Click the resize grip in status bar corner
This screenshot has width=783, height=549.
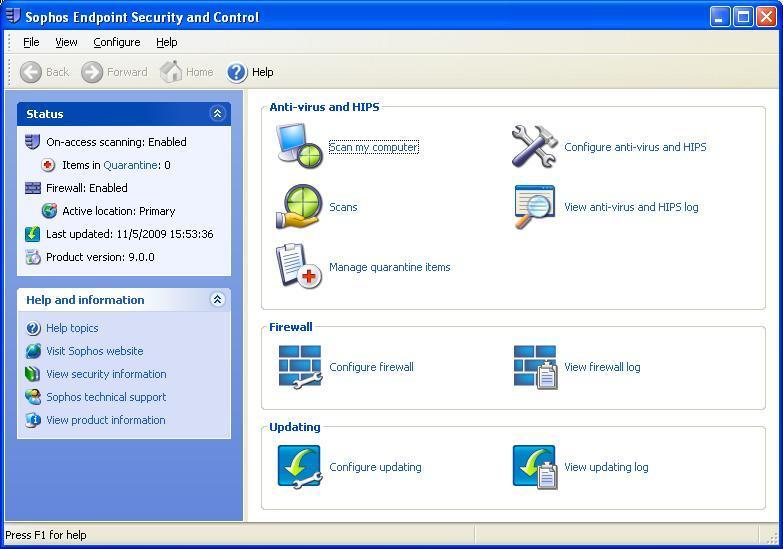(773, 537)
